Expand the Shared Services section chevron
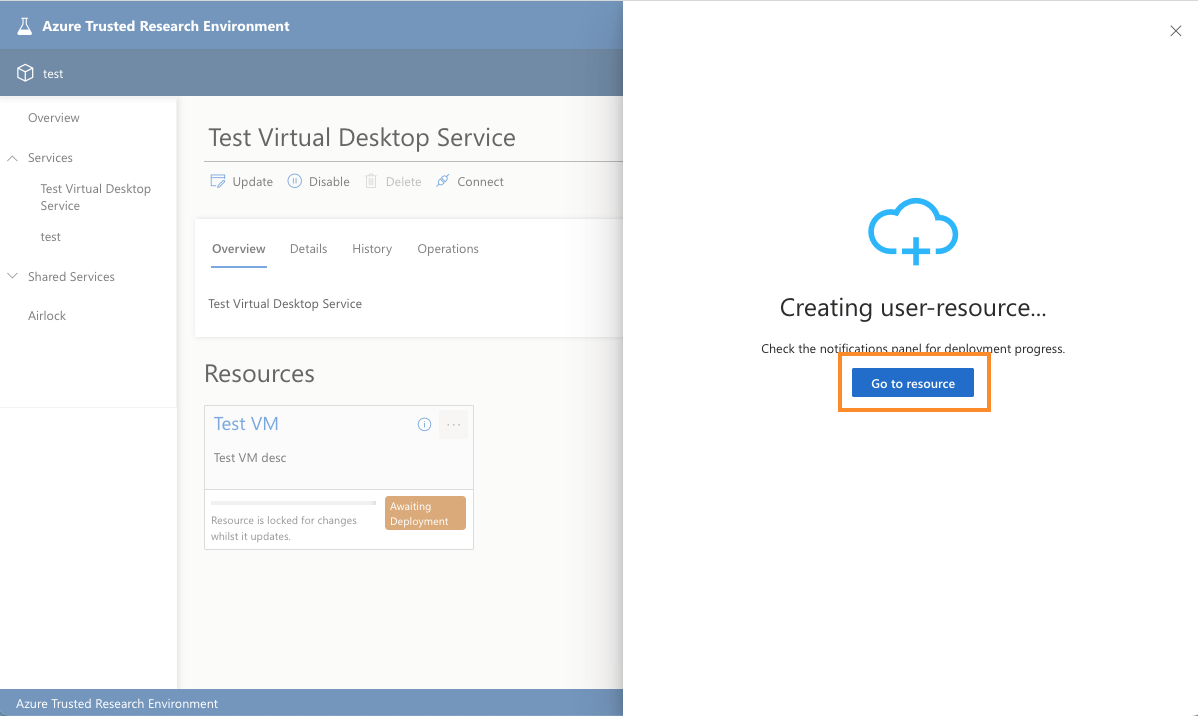The image size is (1198, 716). (13, 277)
